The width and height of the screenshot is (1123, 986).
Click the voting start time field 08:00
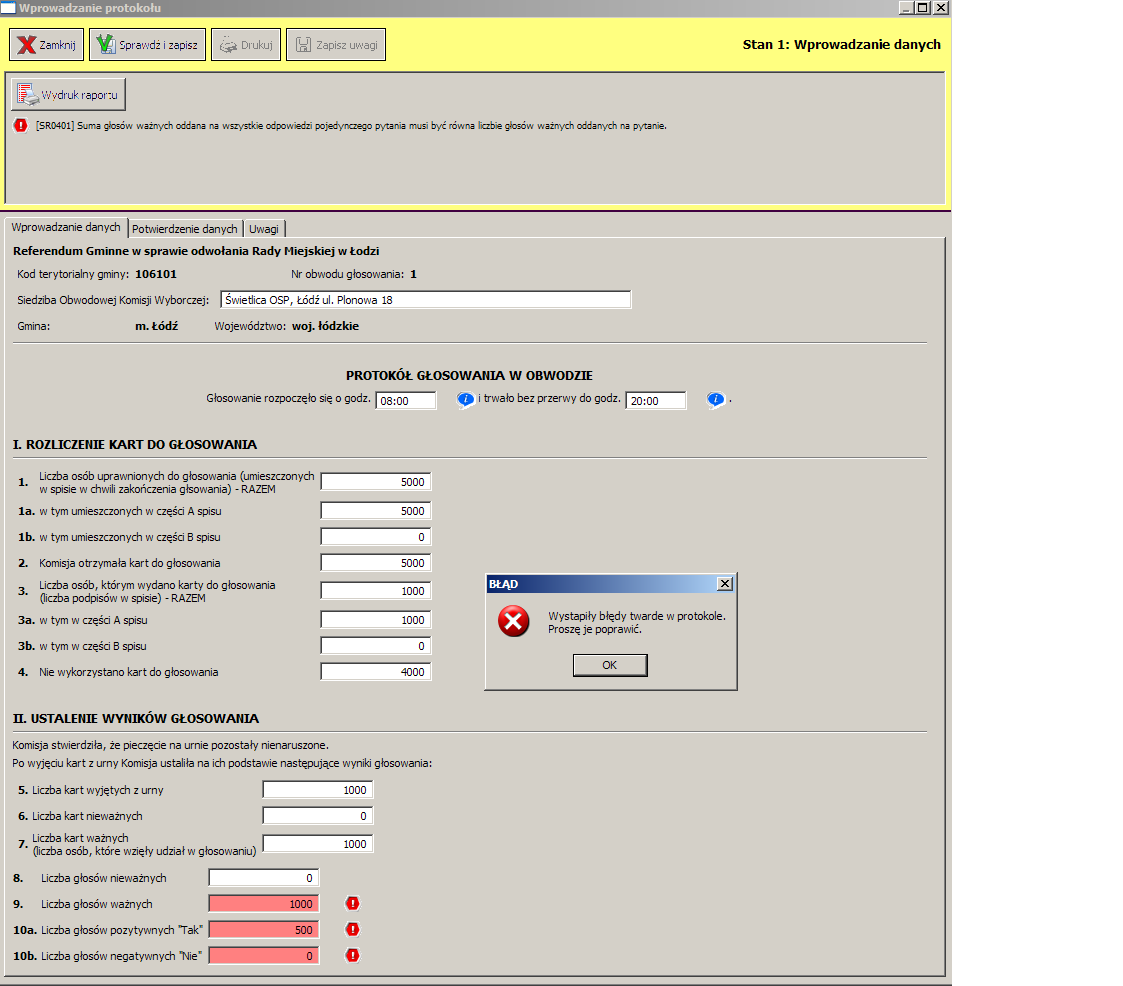[405, 401]
